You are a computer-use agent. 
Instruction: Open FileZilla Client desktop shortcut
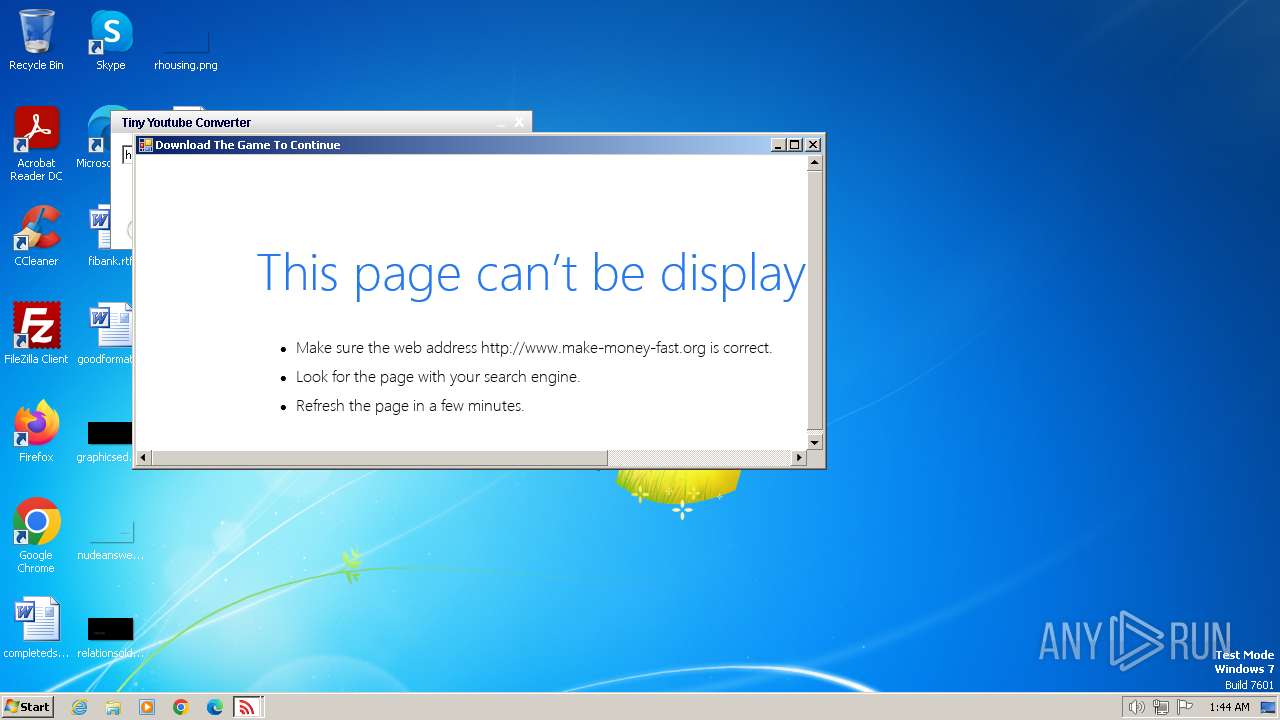(36, 334)
